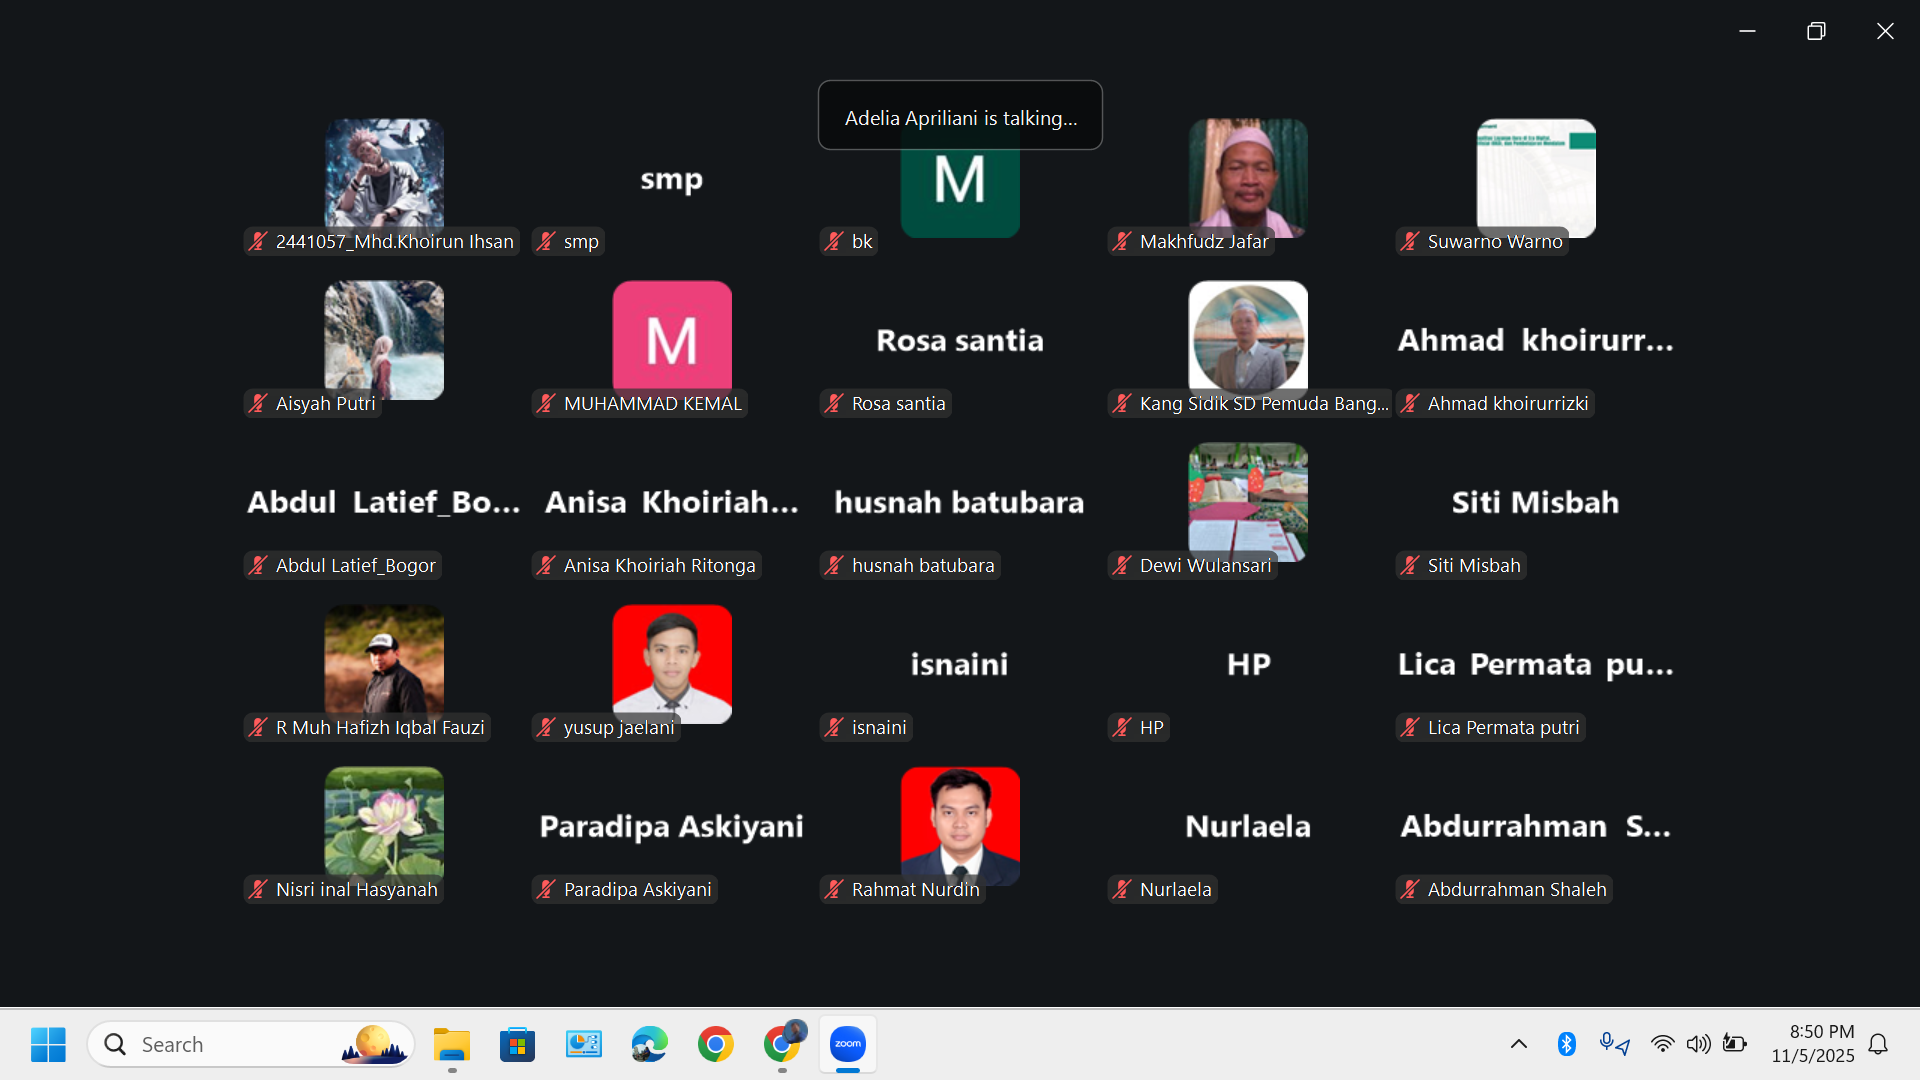Click the Adelia Apriliani is talking banner

960,116
